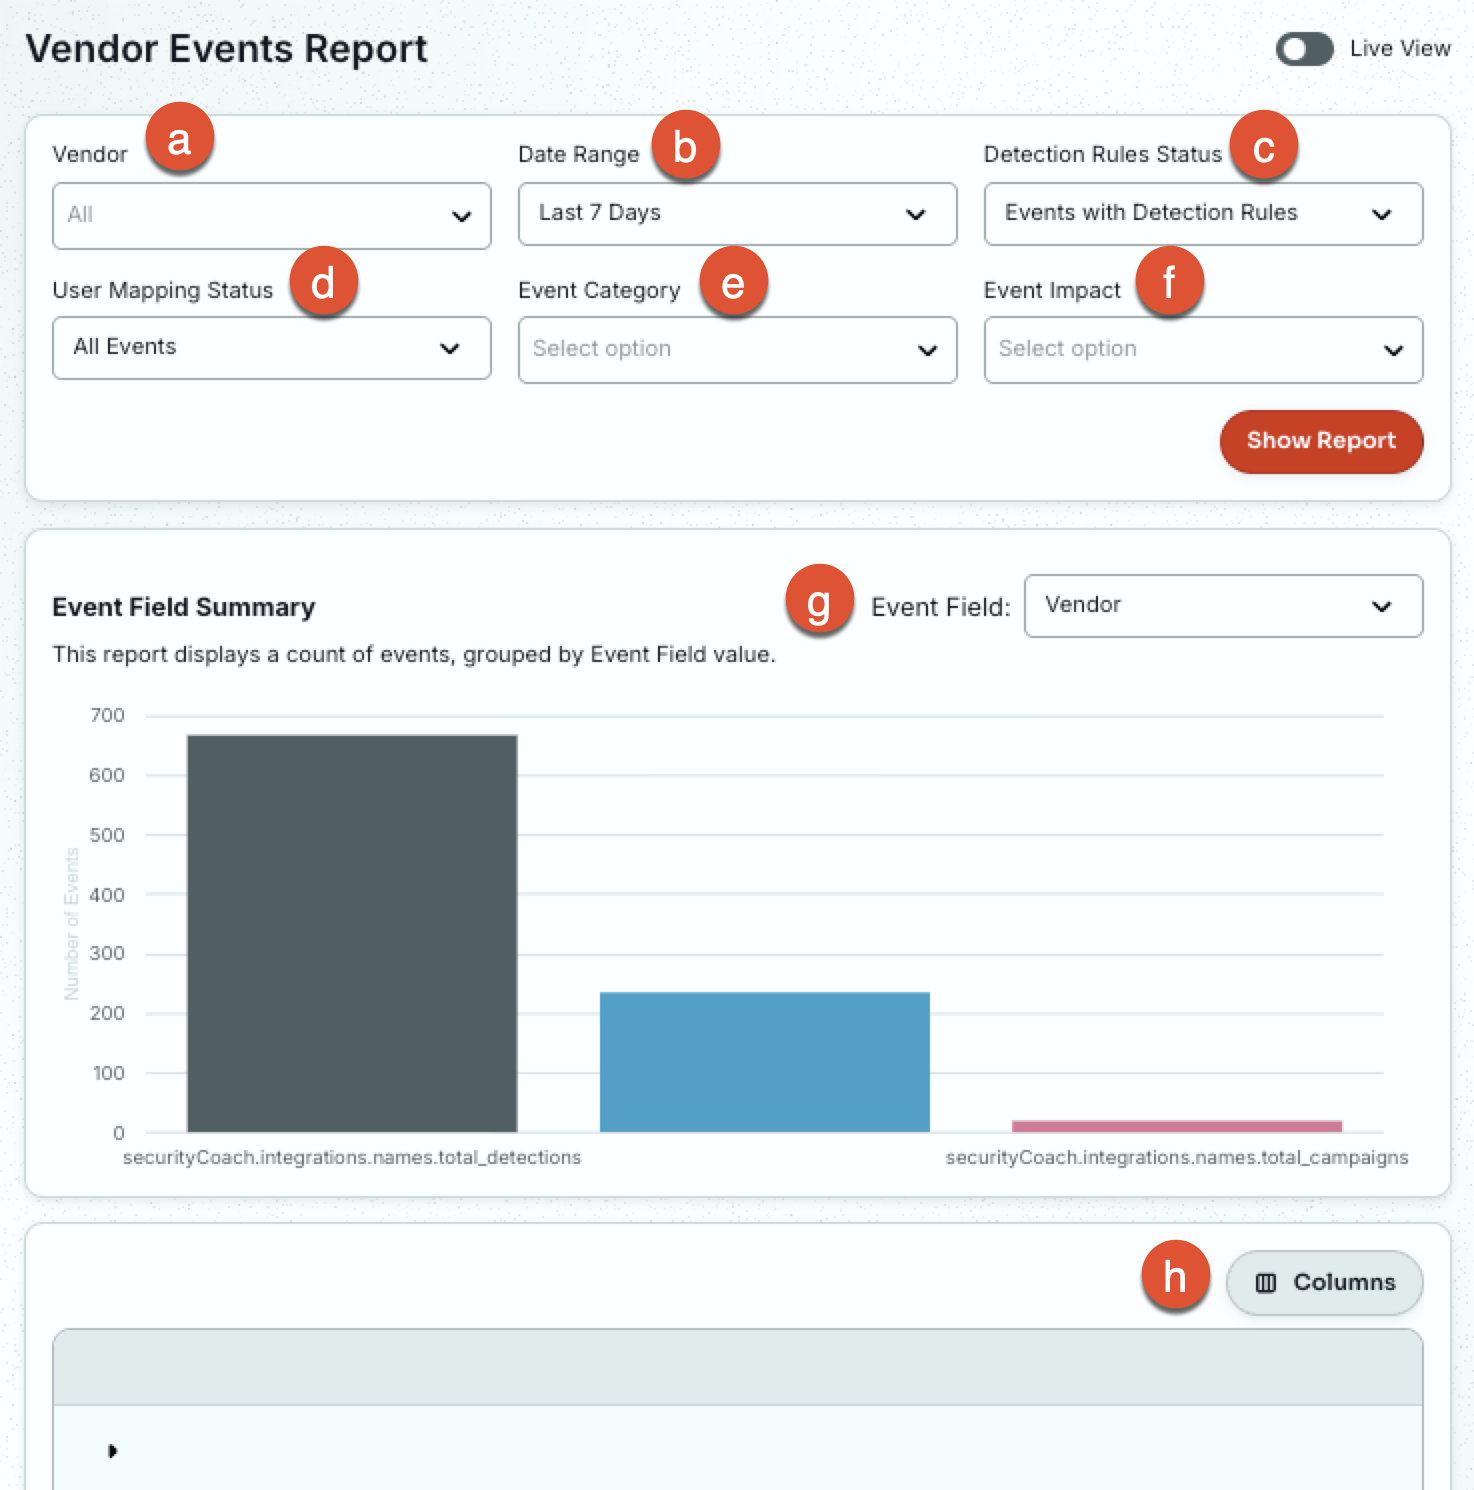This screenshot has width=1474, height=1490.
Task: Open Detection Rules Status dropdown
Action: 1203,214
